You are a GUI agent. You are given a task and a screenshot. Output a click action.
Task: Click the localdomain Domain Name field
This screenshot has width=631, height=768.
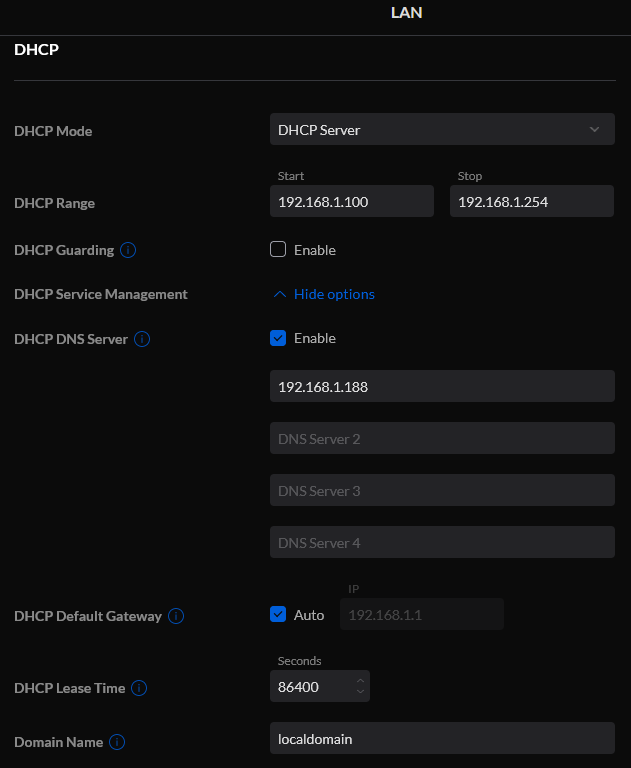coord(442,738)
